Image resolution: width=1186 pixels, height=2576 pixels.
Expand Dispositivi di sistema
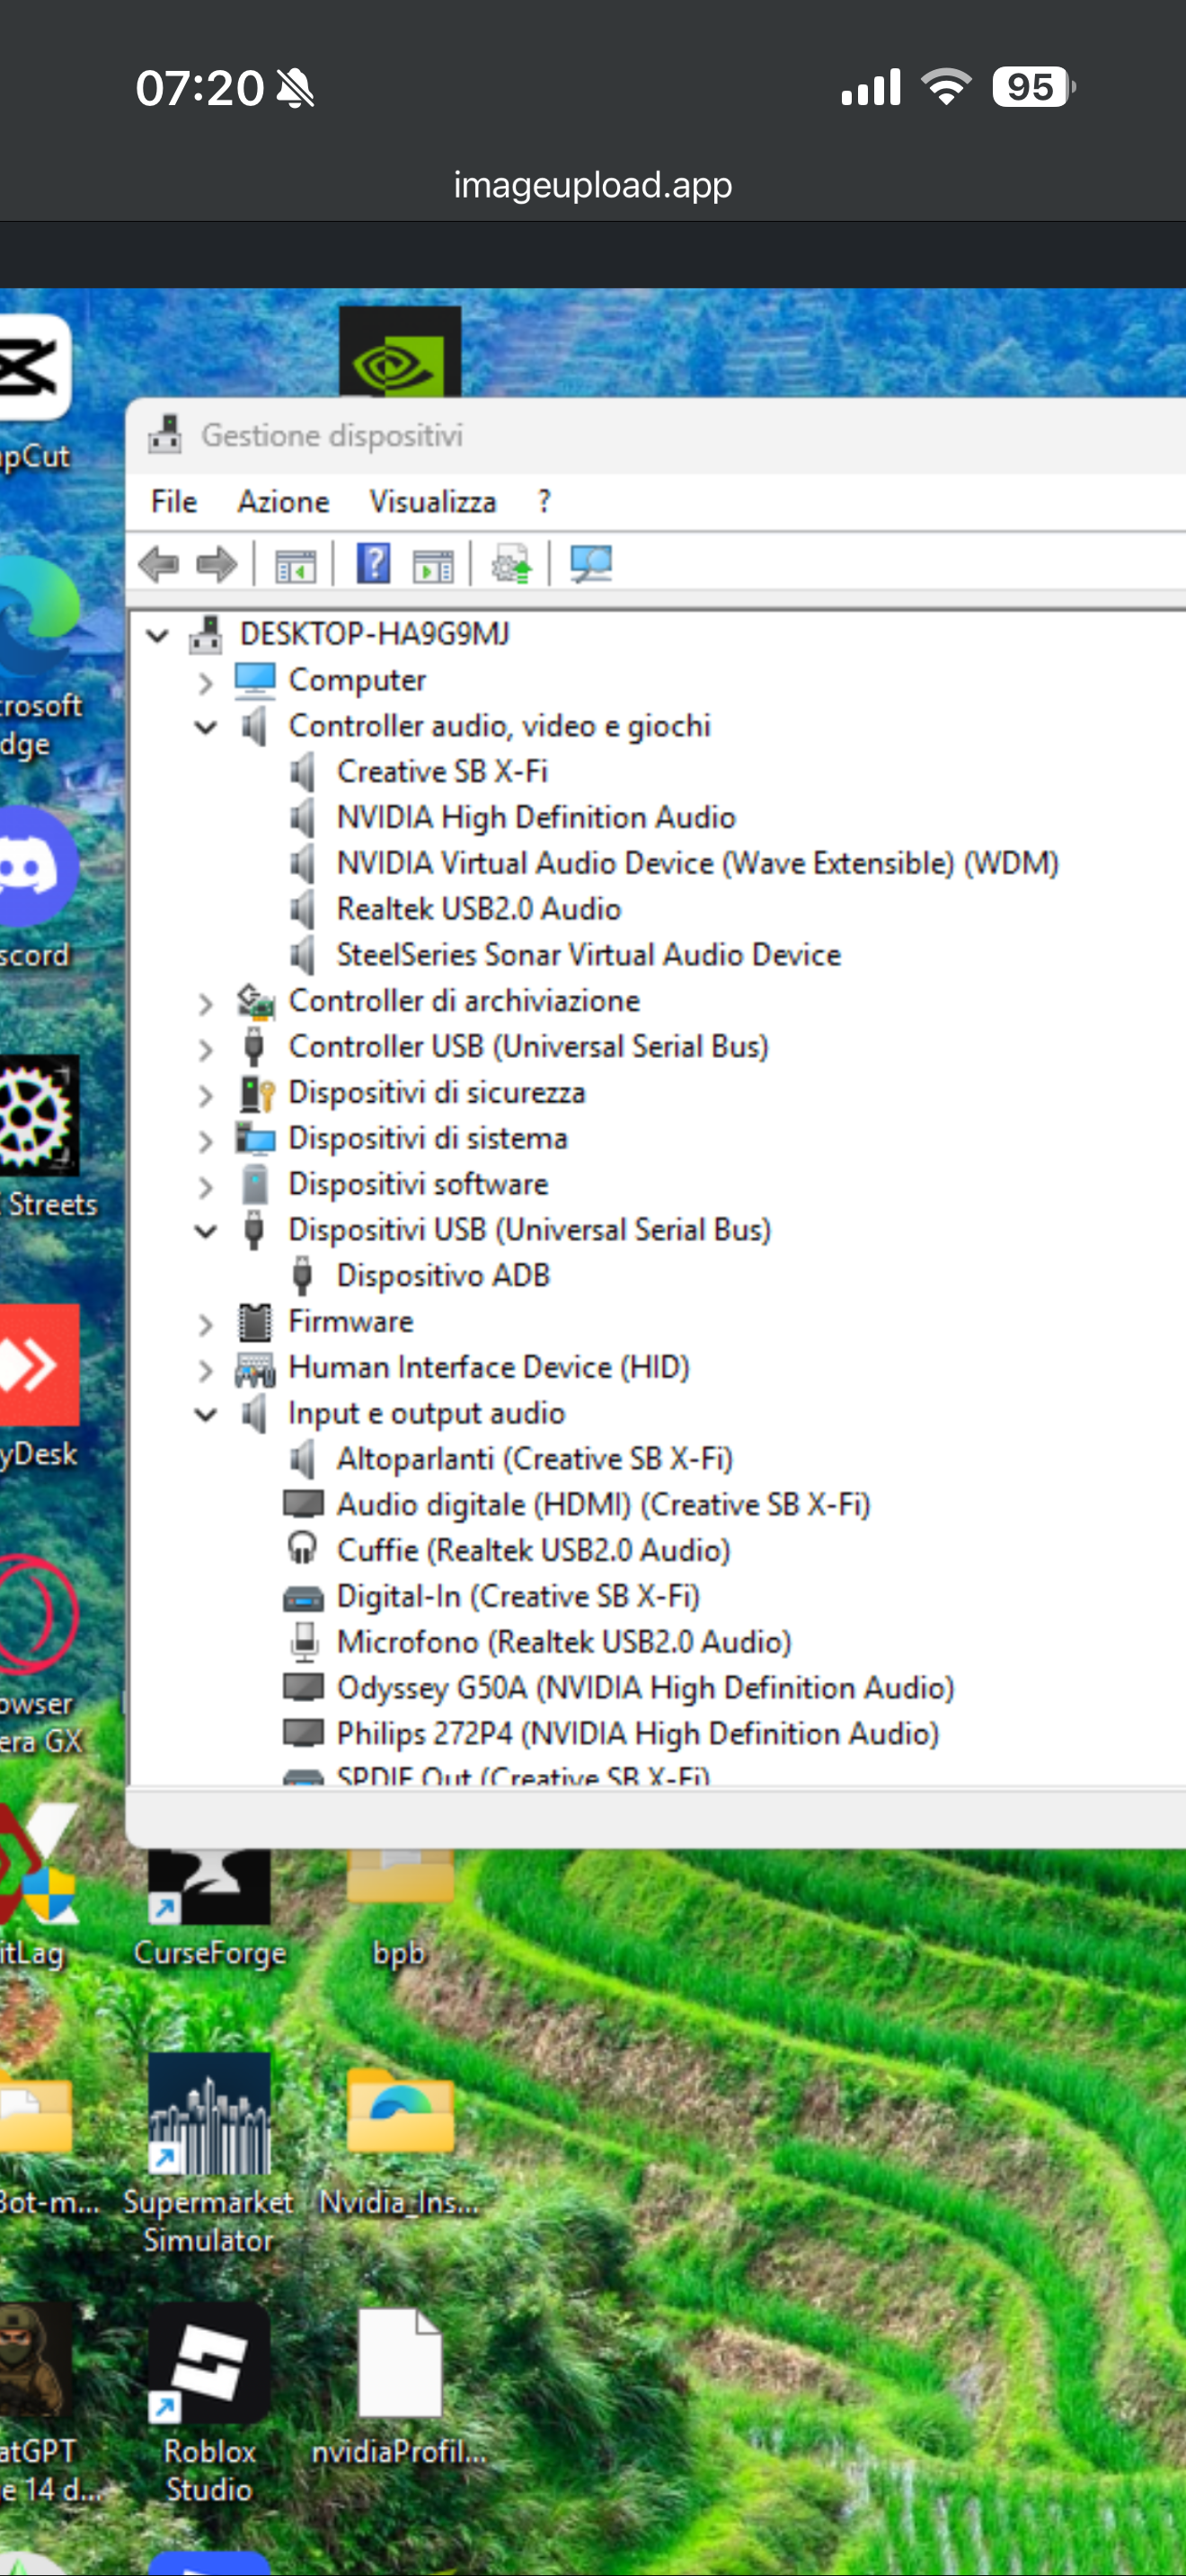pos(205,1141)
